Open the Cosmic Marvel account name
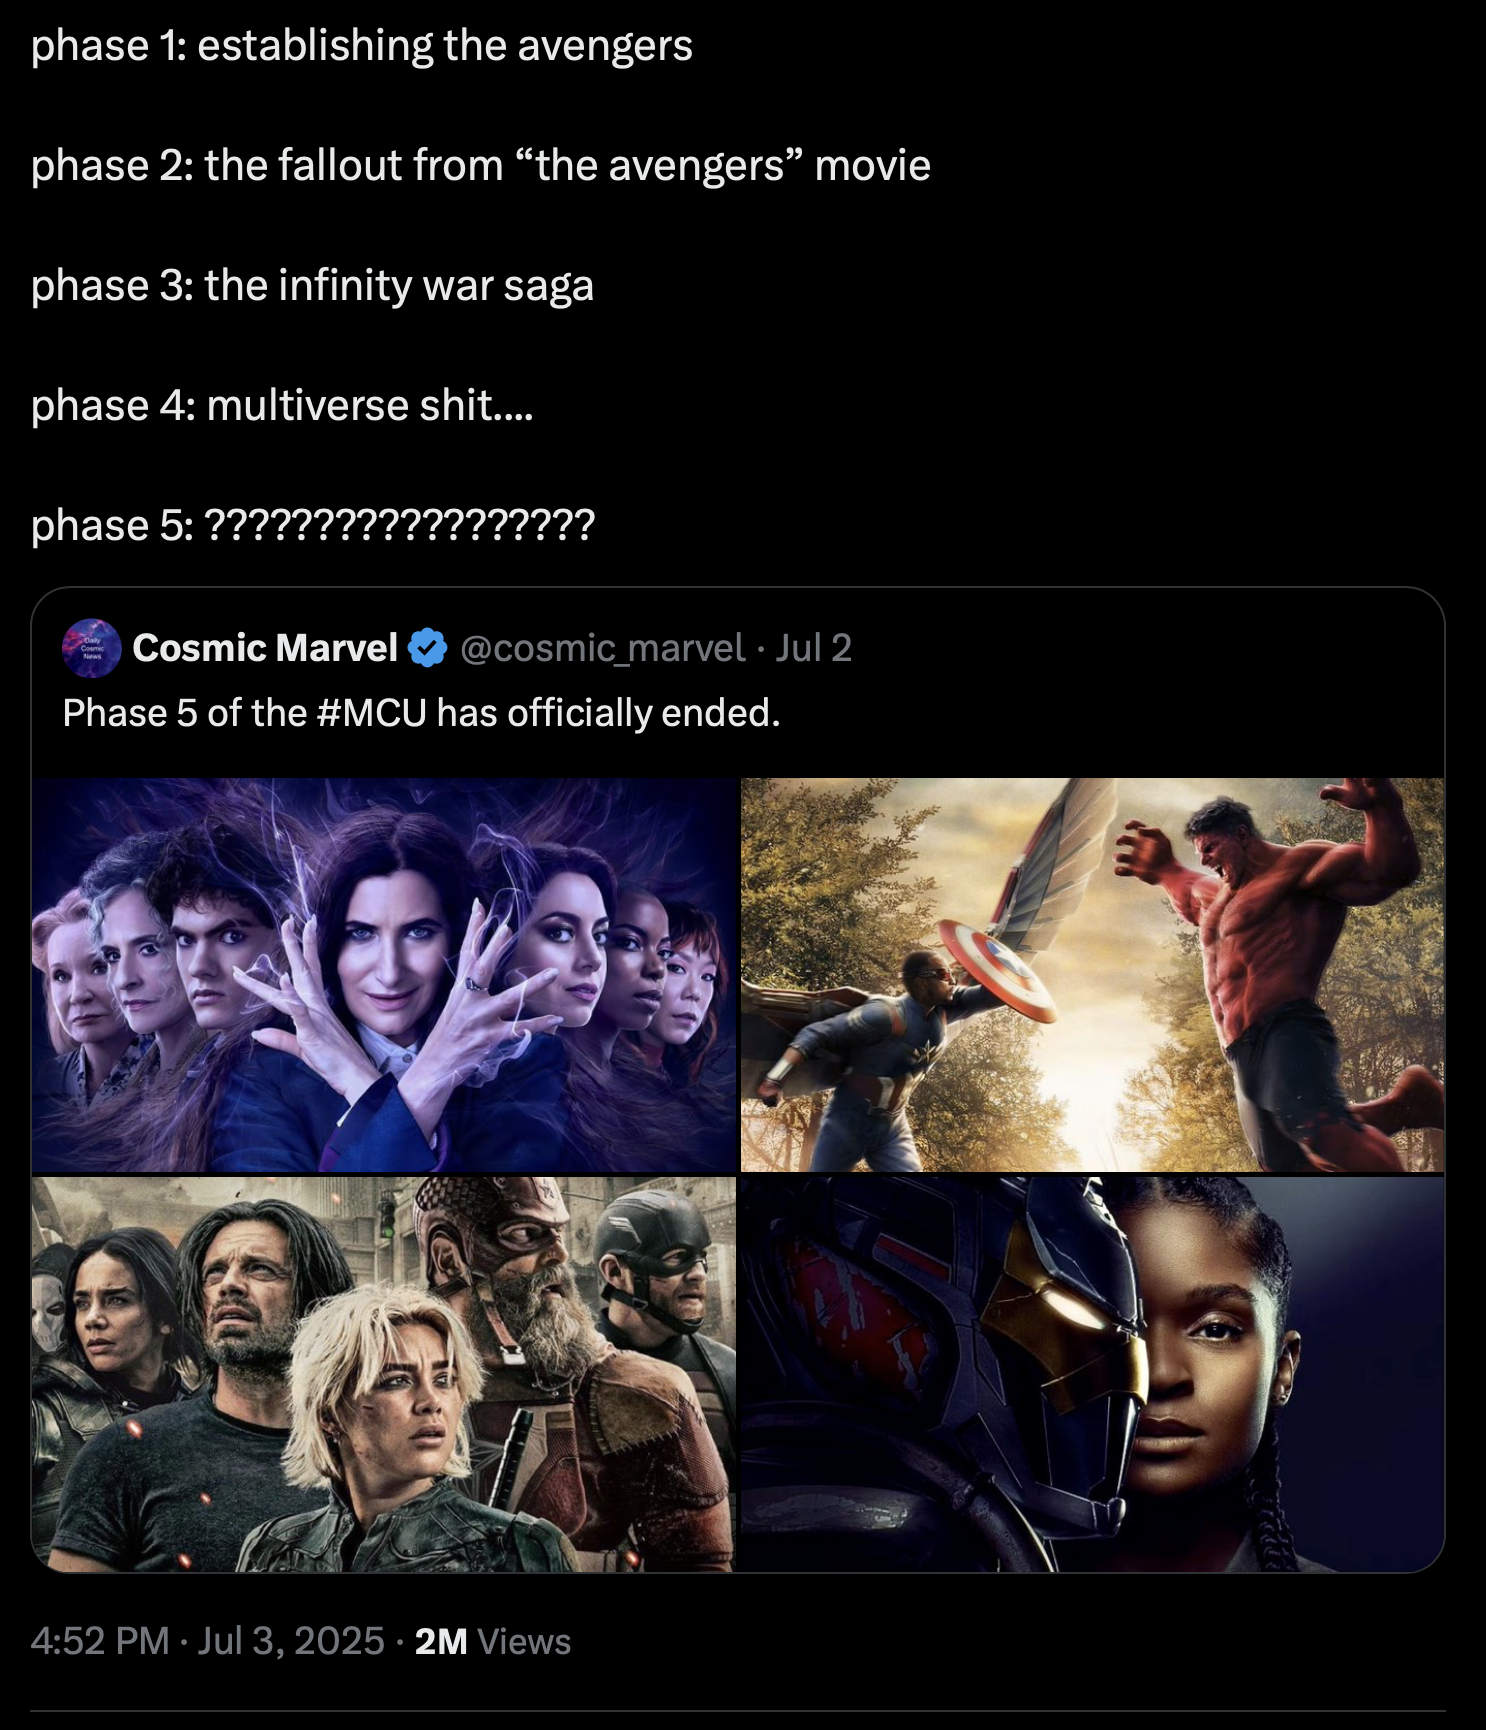This screenshot has height=1730, width=1486. tap(265, 648)
